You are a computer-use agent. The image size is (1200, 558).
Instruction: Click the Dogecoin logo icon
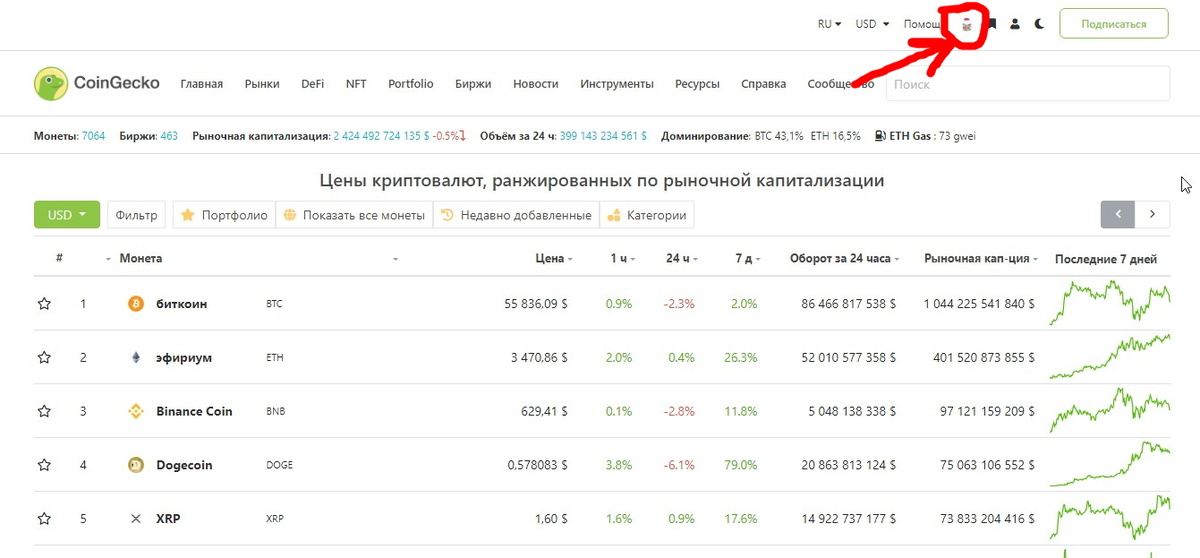click(136, 465)
